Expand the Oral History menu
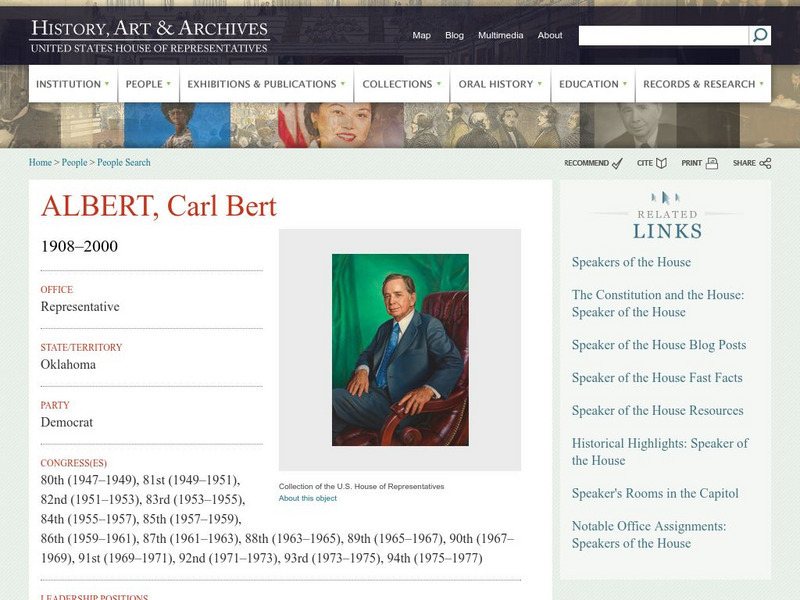This screenshot has height=600, width=800. [x=500, y=84]
